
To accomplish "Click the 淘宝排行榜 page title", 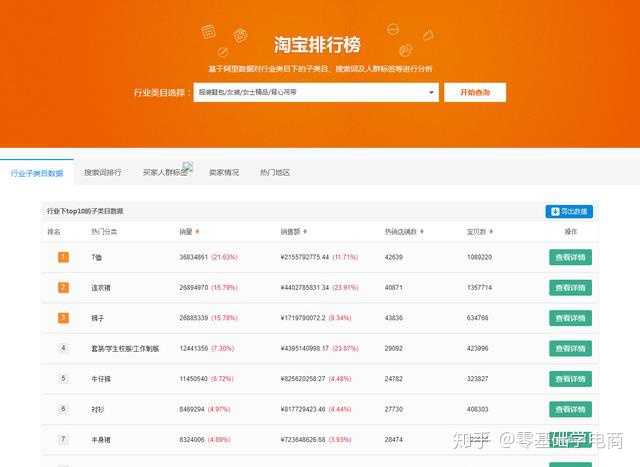I will coord(317,44).
